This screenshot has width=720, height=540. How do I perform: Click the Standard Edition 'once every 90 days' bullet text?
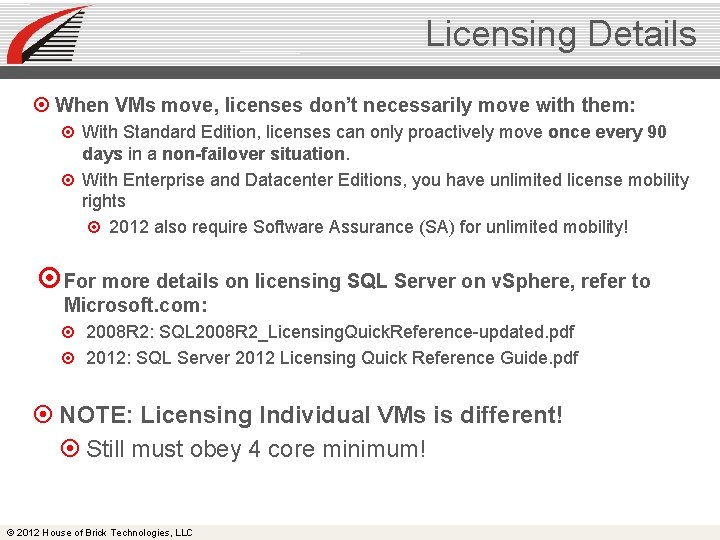pyautogui.click(x=374, y=143)
